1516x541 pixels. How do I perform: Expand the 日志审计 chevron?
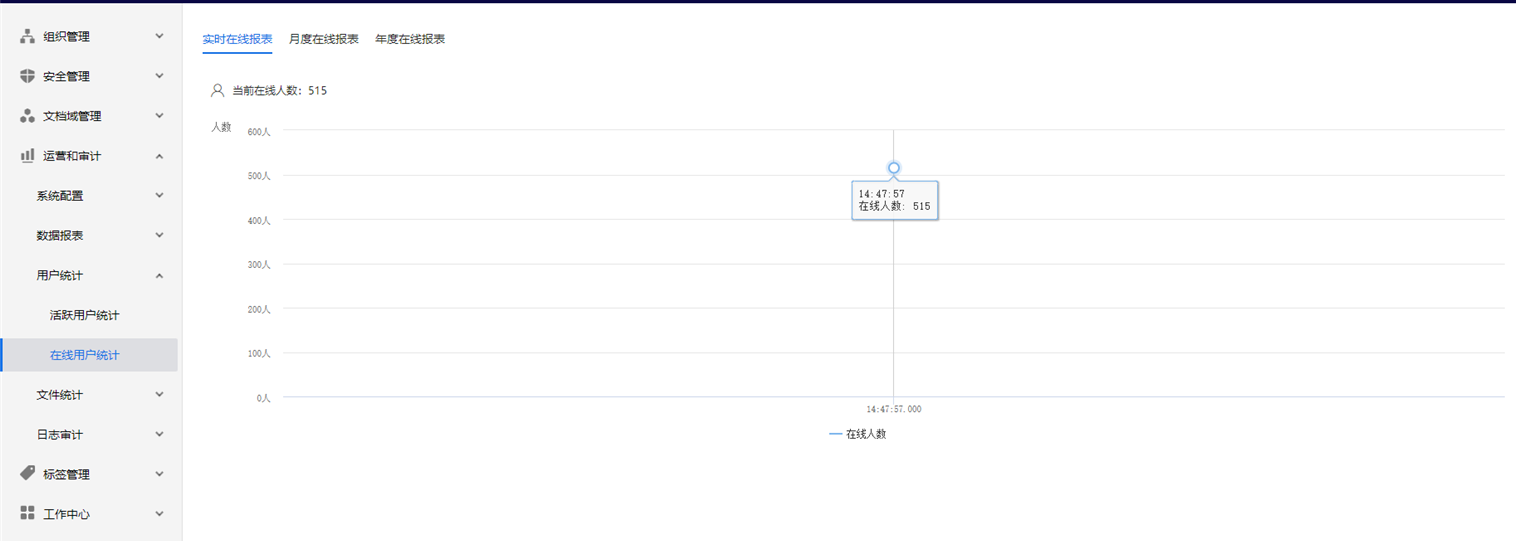coord(159,434)
